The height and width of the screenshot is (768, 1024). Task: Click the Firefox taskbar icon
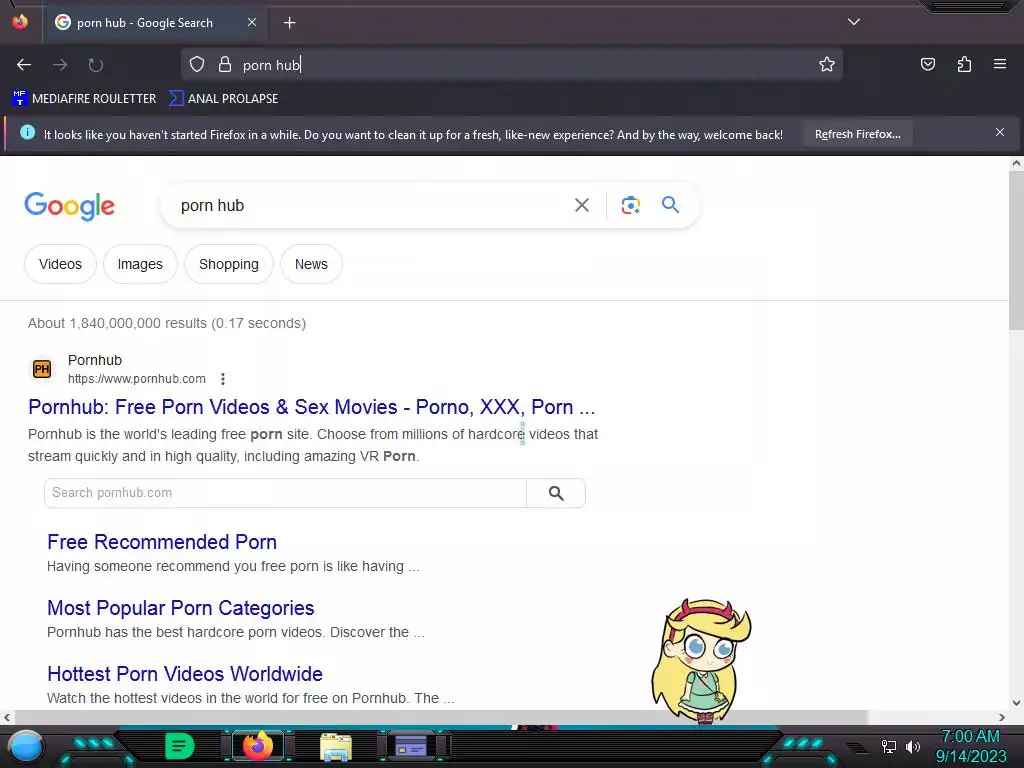point(258,746)
